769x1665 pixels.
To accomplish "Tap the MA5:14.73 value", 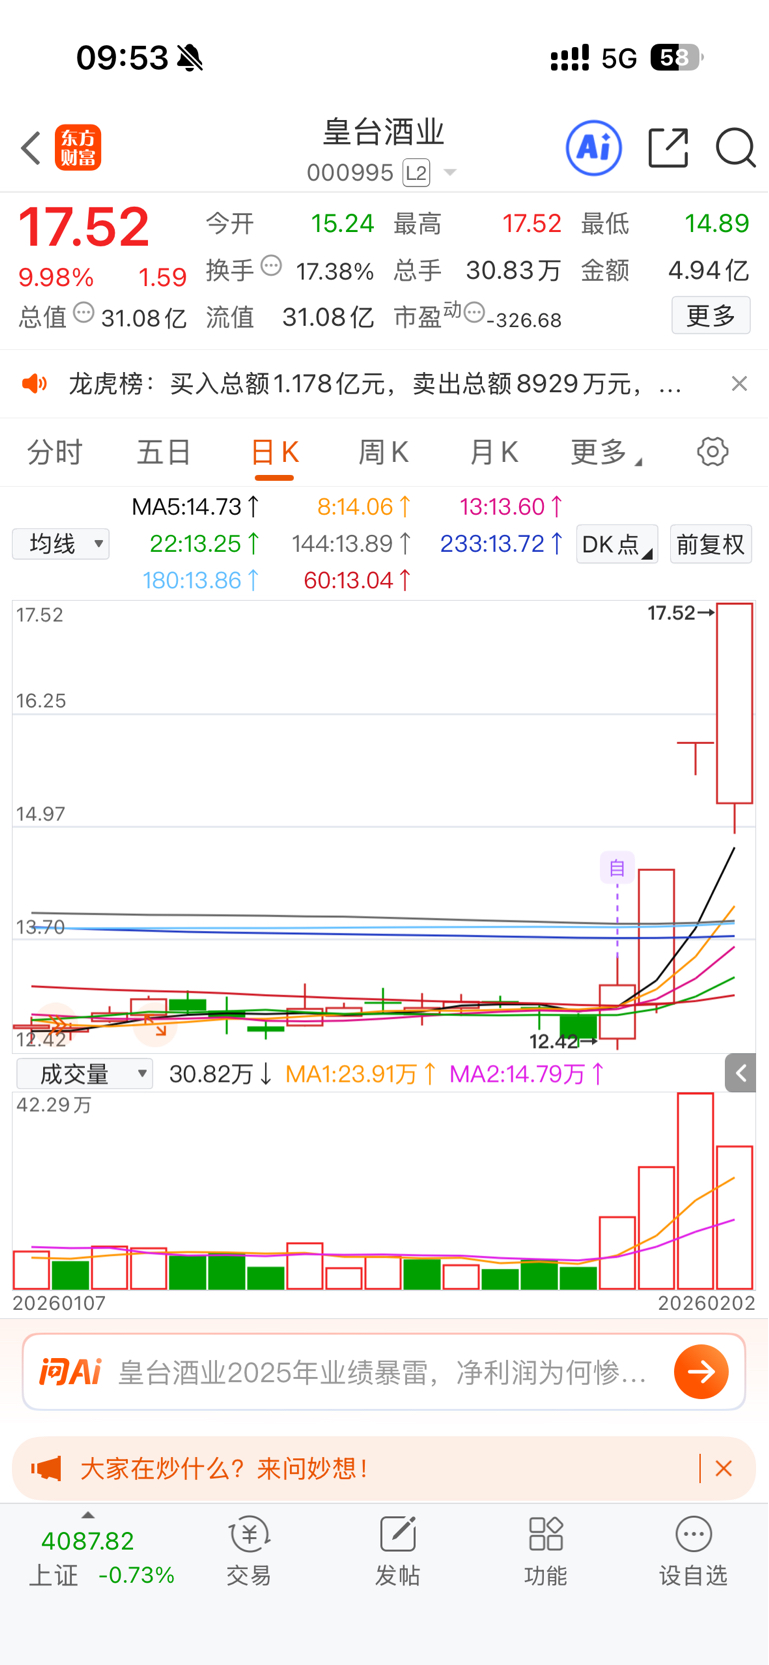I will pyautogui.click(x=196, y=507).
